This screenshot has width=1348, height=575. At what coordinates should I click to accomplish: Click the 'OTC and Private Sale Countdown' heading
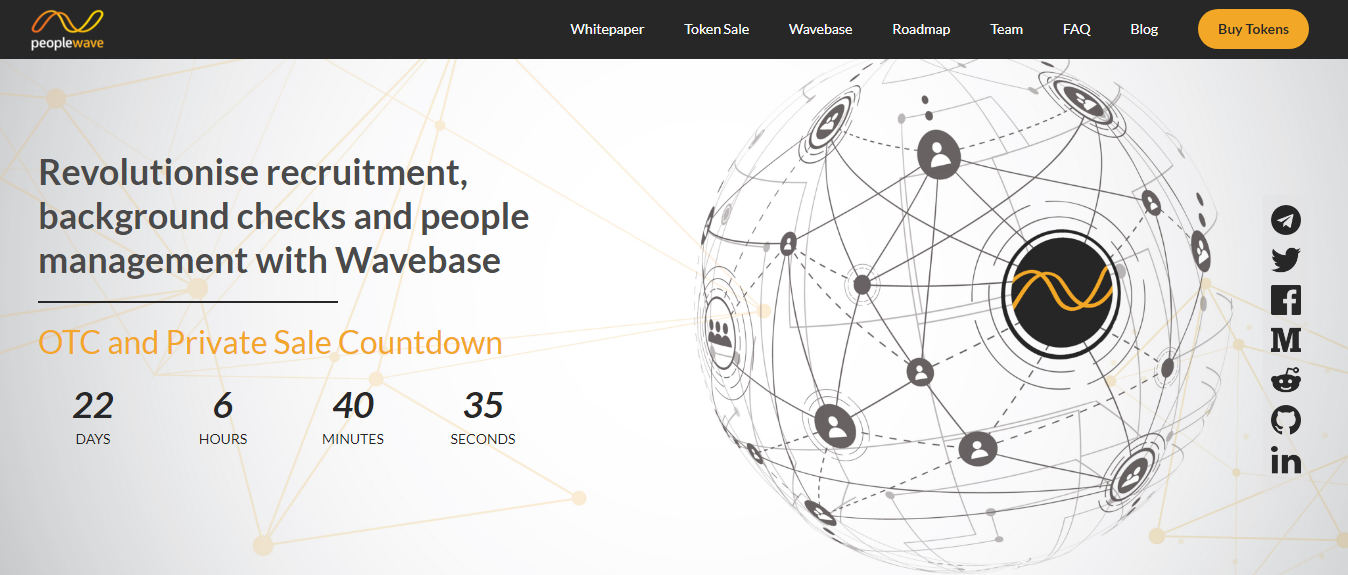270,342
